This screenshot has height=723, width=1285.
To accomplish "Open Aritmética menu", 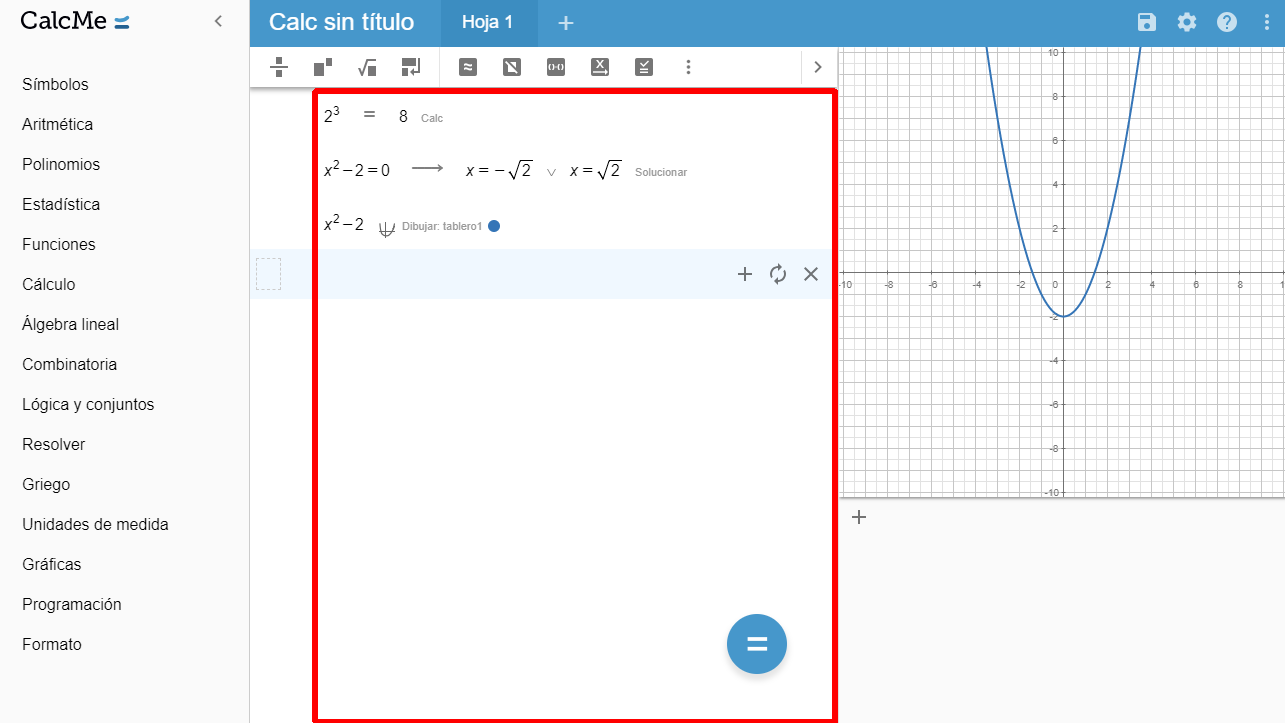I will [57, 124].
